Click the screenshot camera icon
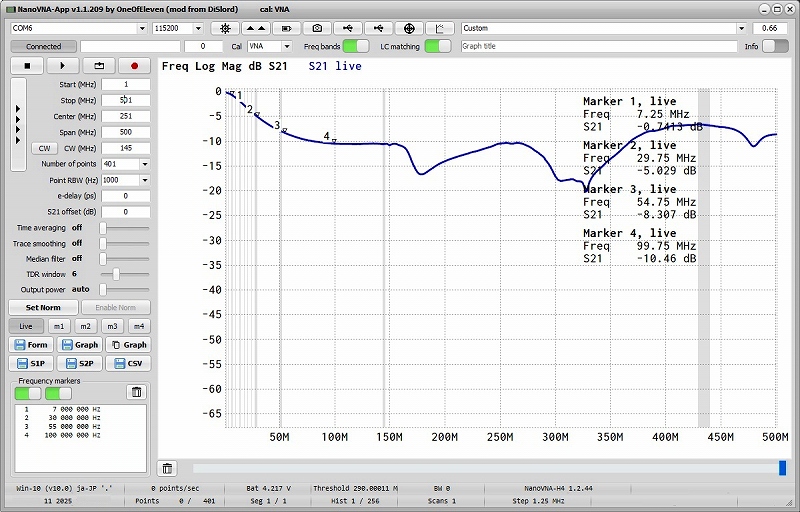Image resolution: width=800 pixels, height=512 pixels. point(318,28)
